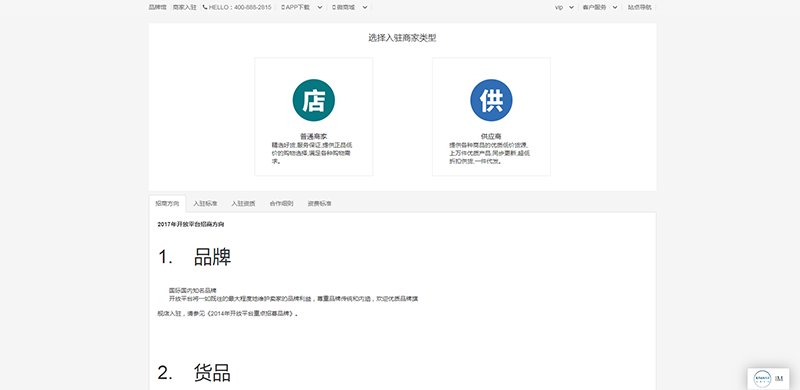Click the blue 供 supplier icon
Image resolution: width=800 pixels, height=390 pixels.
(491, 100)
